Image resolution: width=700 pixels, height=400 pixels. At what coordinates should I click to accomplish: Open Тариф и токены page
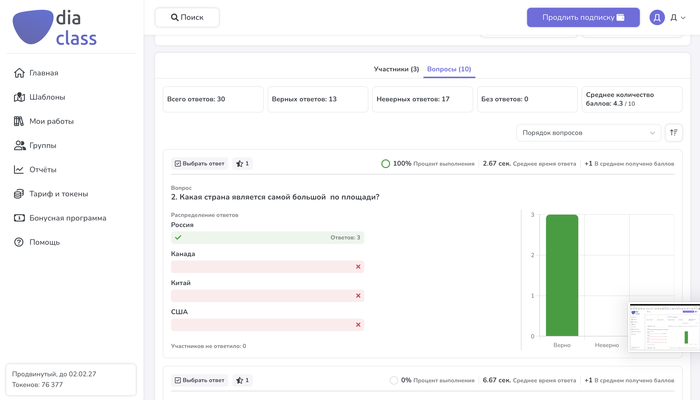(x=51, y=194)
